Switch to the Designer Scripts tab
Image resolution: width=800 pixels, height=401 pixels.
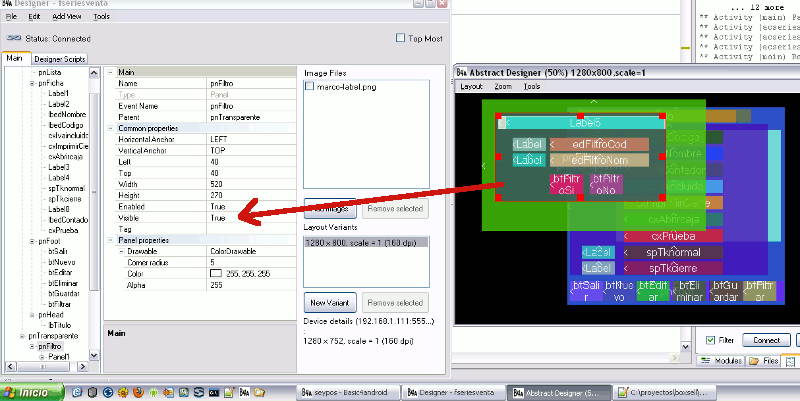60,59
